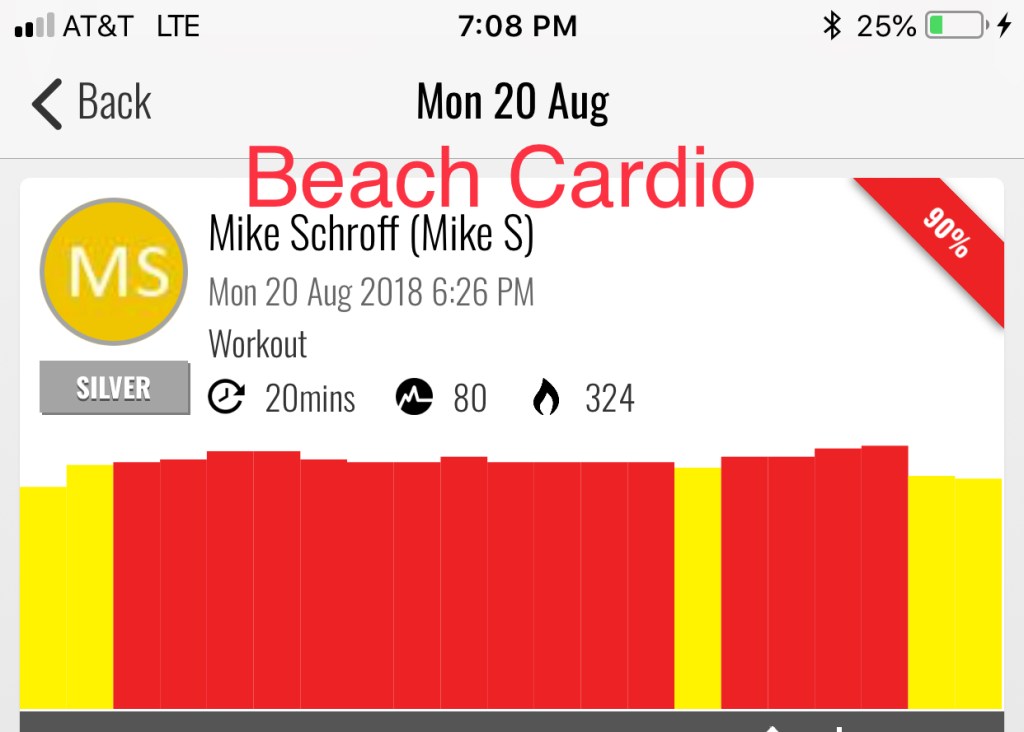Viewport: 1024px width, 732px height.
Task: Tap the calories flame icon
Action: point(546,398)
